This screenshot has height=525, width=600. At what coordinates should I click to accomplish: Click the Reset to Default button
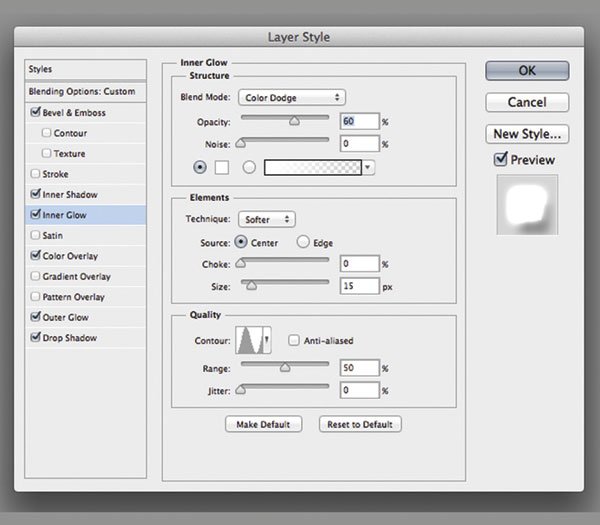360,424
